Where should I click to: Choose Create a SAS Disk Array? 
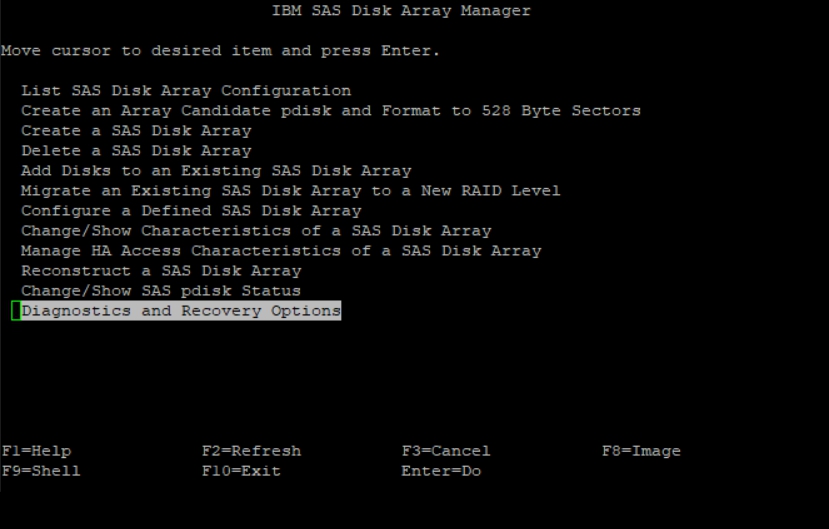tap(136, 131)
